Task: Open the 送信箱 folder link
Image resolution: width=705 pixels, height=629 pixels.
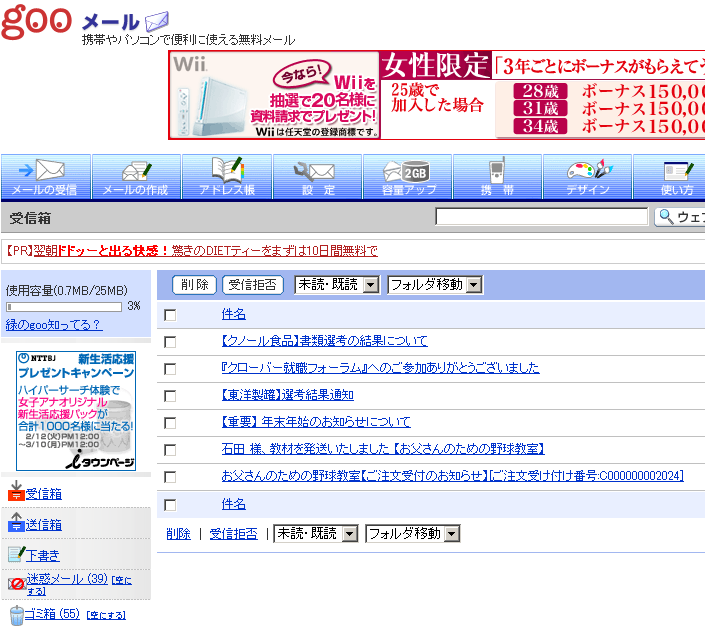Action: tap(44, 525)
